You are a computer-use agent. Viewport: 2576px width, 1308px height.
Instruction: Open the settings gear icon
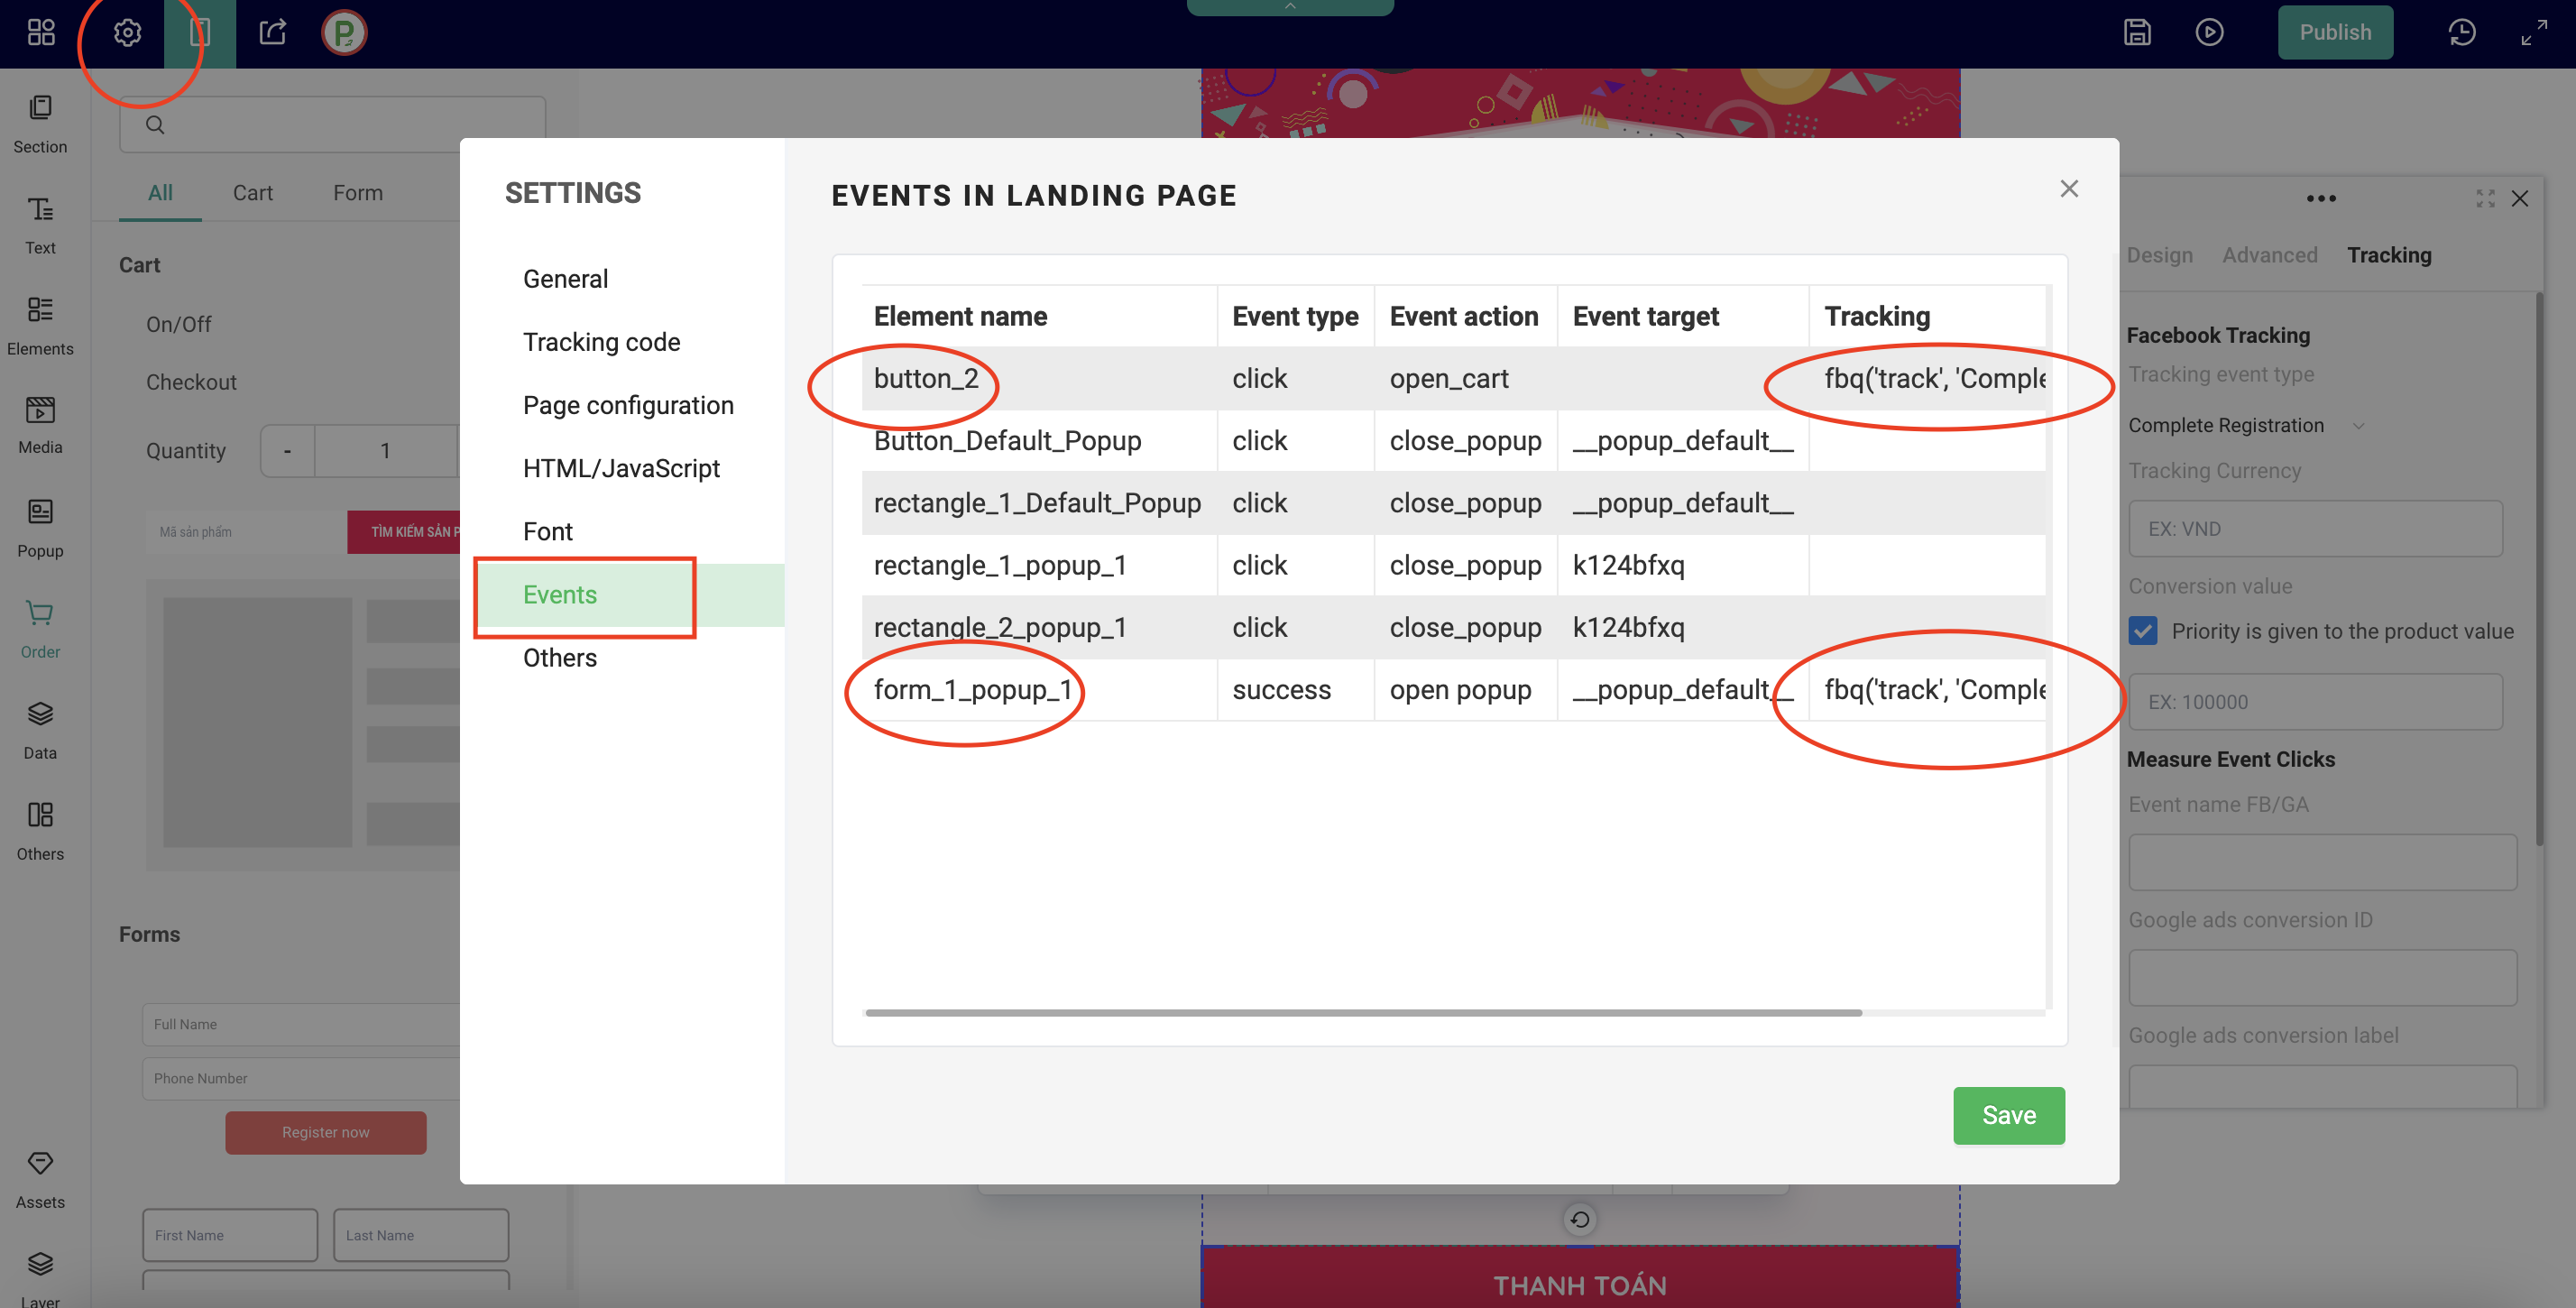127,32
